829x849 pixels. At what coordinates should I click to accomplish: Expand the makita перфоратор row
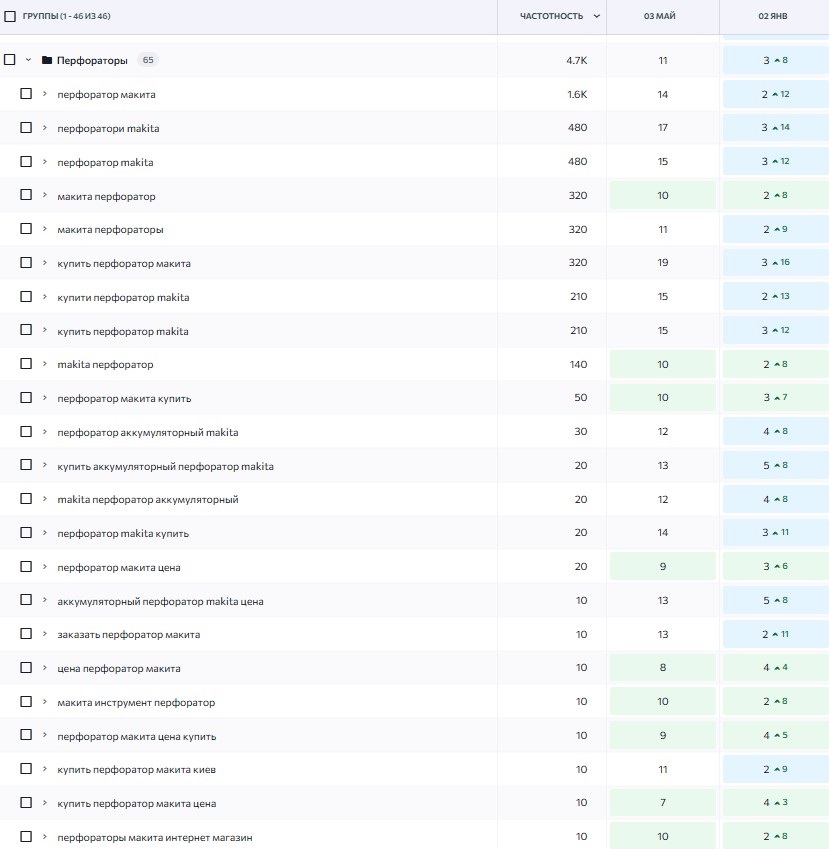tap(44, 365)
